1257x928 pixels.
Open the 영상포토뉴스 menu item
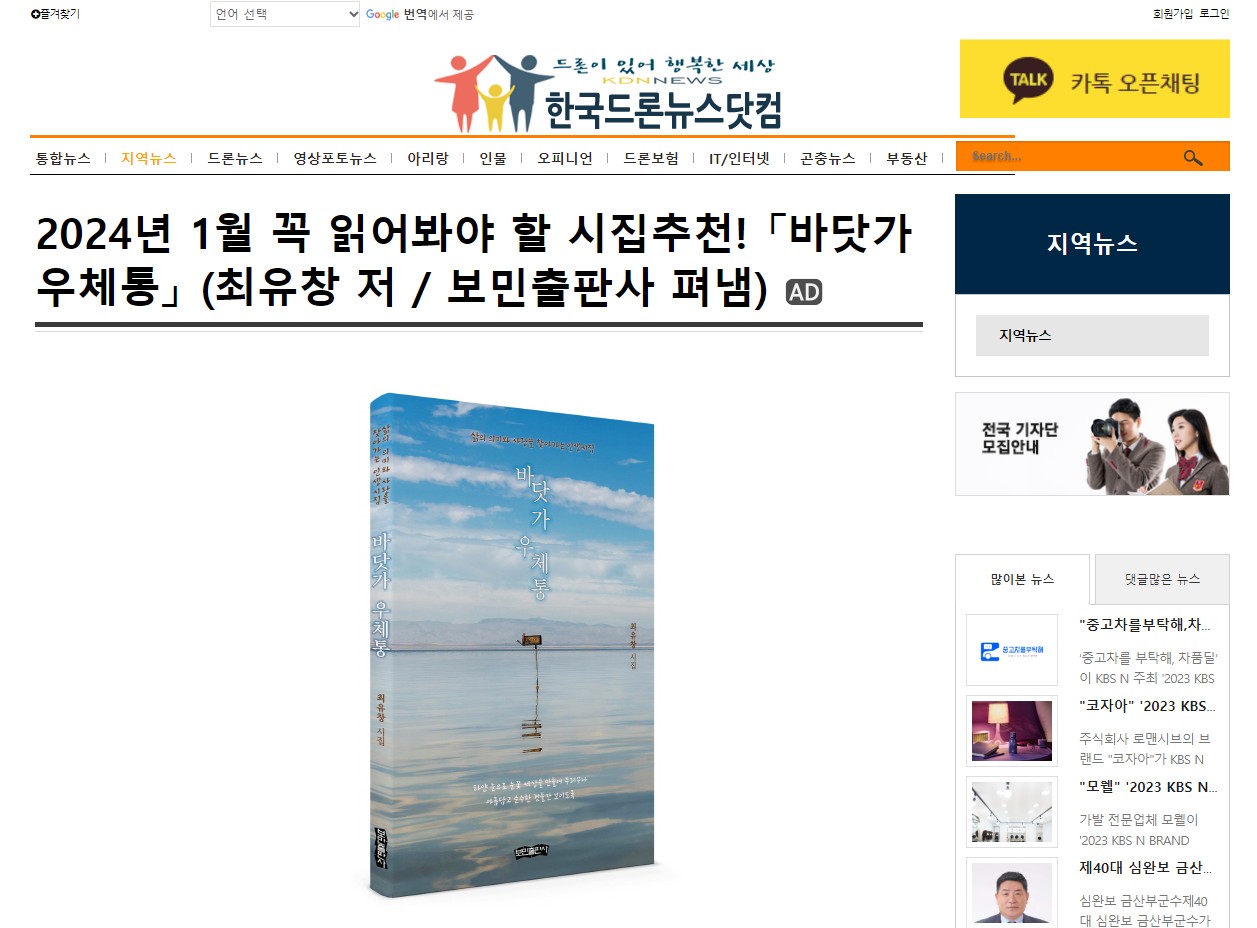(x=335, y=158)
